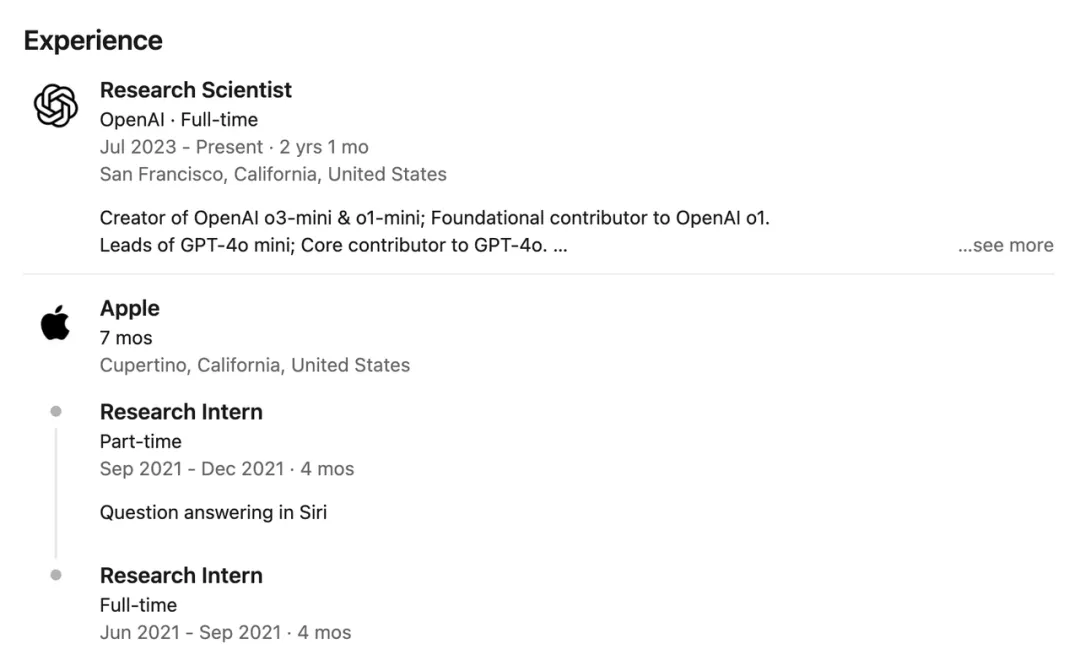This screenshot has height=671, width=1080.
Task: Click the Cupertino, California location text
Action: pyautogui.click(x=254, y=365)
